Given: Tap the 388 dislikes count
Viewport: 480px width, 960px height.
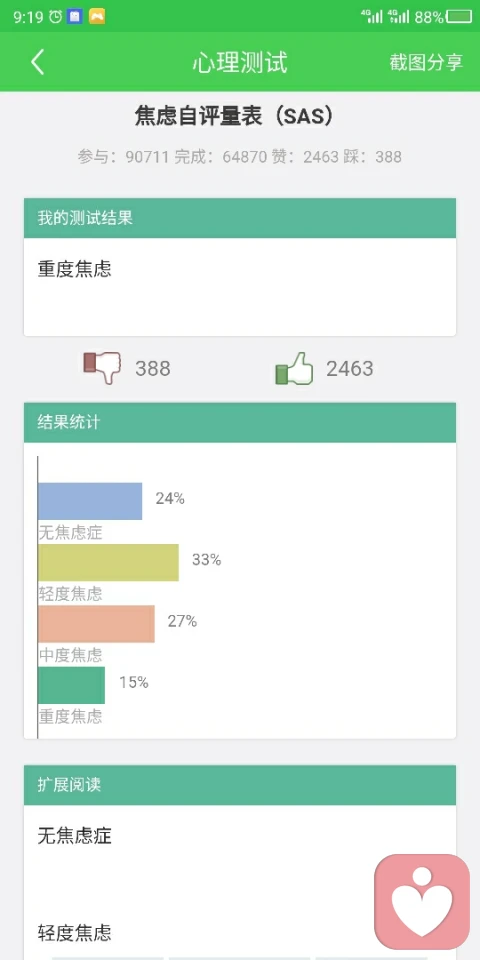Looking at the screenshot, I should [152, 369].
